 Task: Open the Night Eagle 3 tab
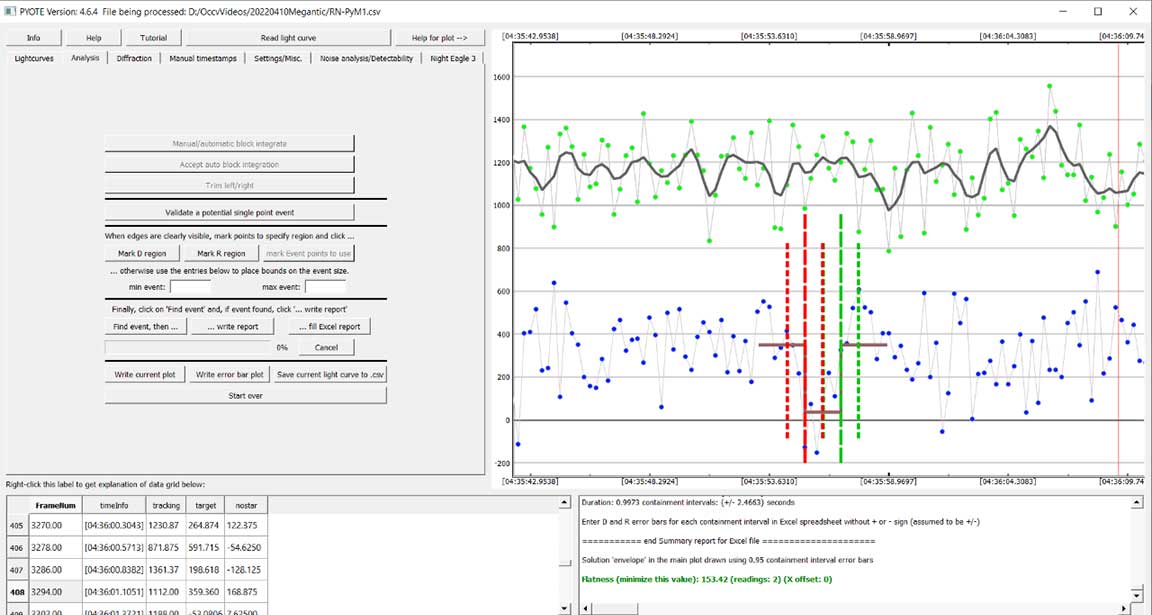[x=453, y=59]
